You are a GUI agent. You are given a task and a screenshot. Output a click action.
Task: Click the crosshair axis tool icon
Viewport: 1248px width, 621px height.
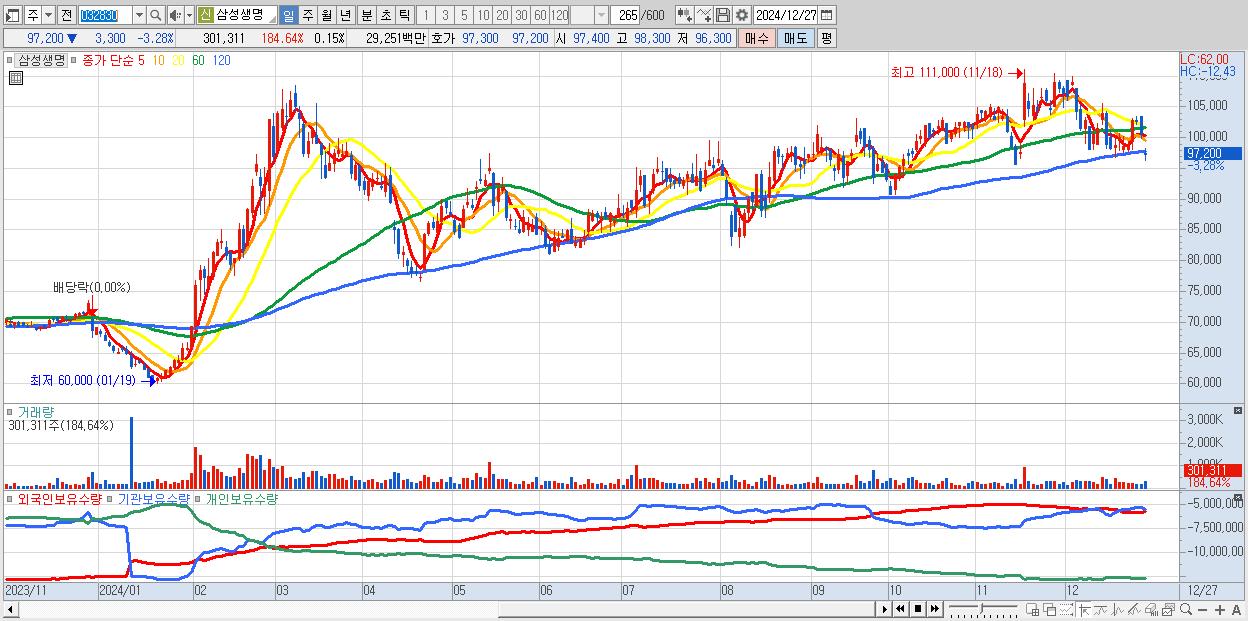1084,610
